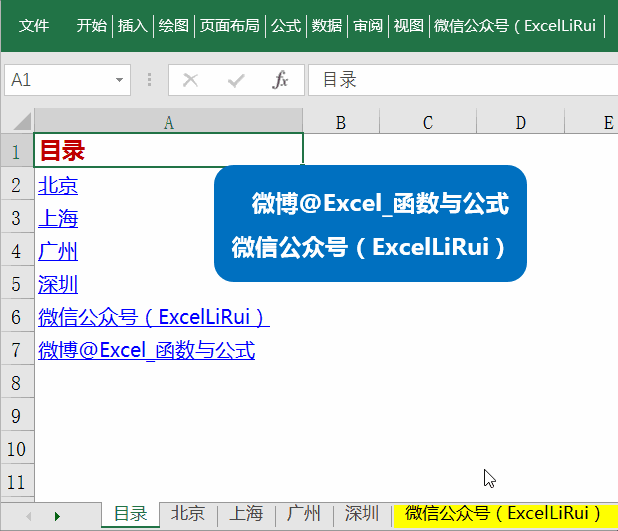This screenshot has width=618, height=531.
Task: Select the blue rounded text box shape
Action: 370,224
